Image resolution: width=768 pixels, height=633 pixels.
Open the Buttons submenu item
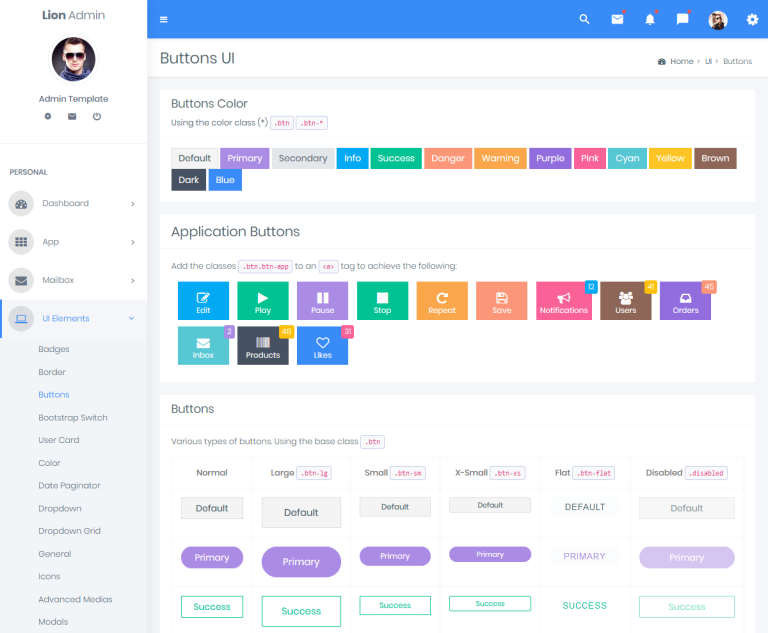point(54,395)
